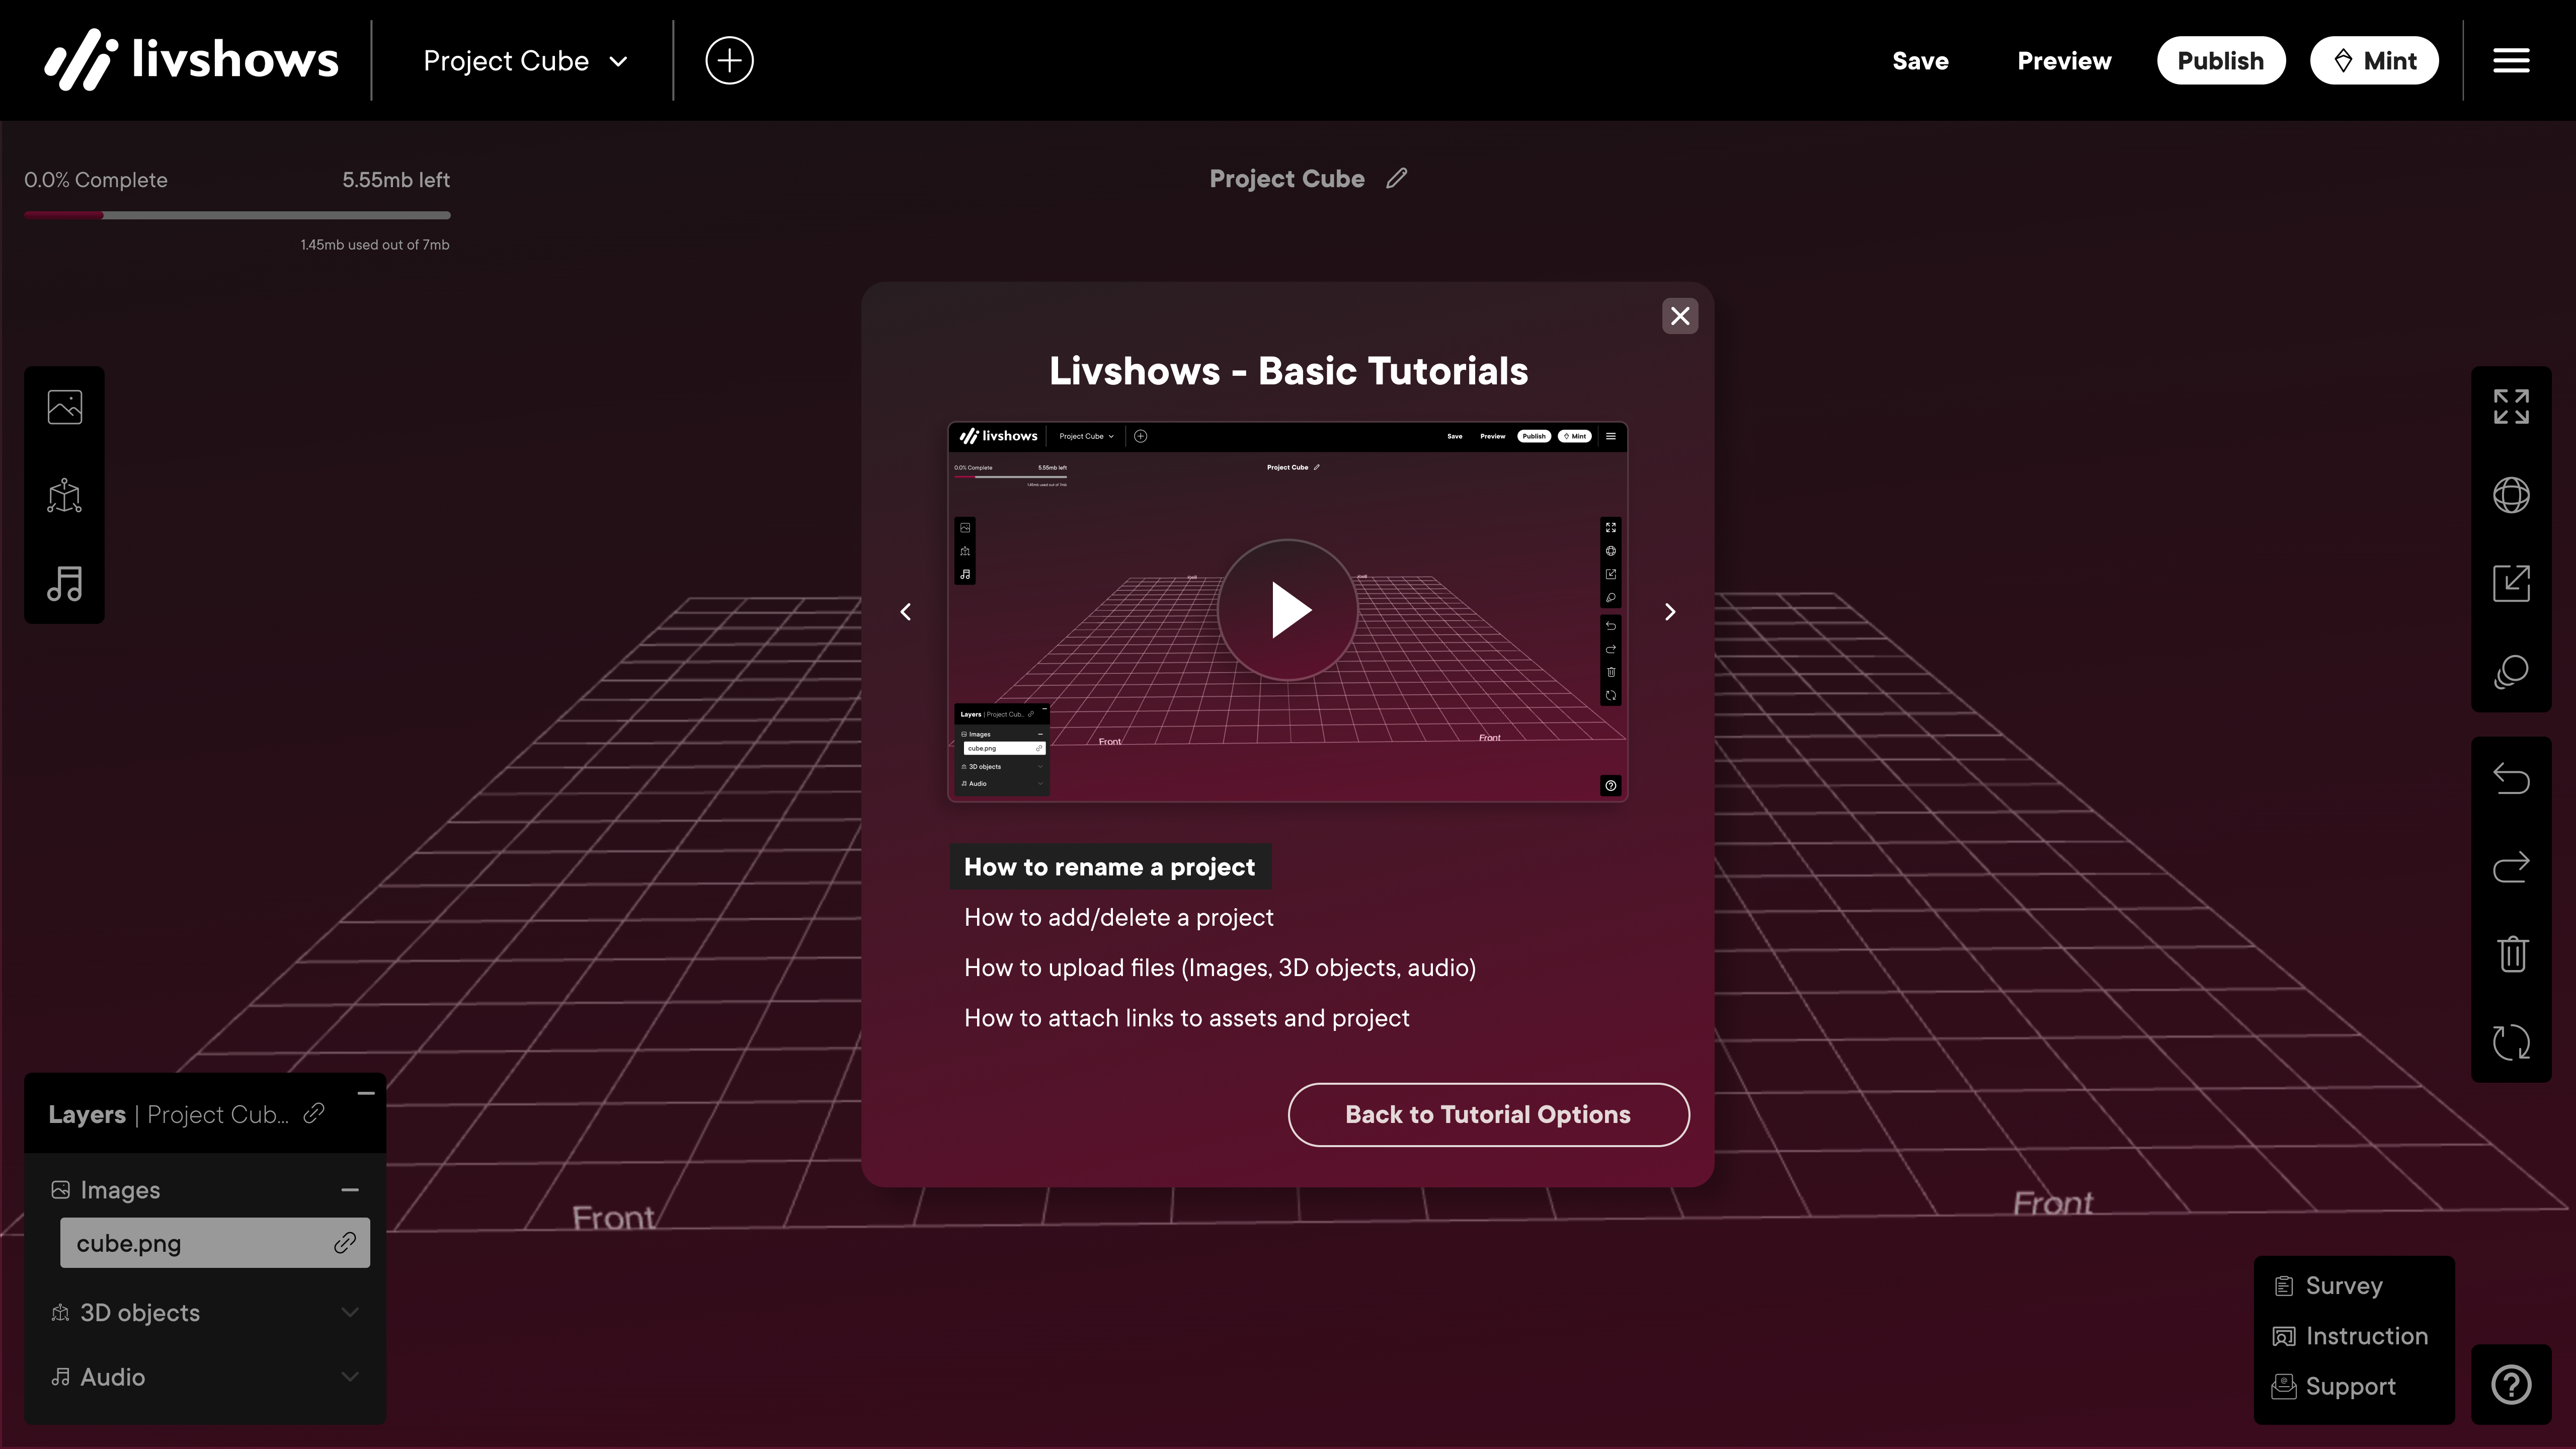Screen dimensions: 2576x1449
Task: Delete selected item with trash icon
Action: (2511, 954)
